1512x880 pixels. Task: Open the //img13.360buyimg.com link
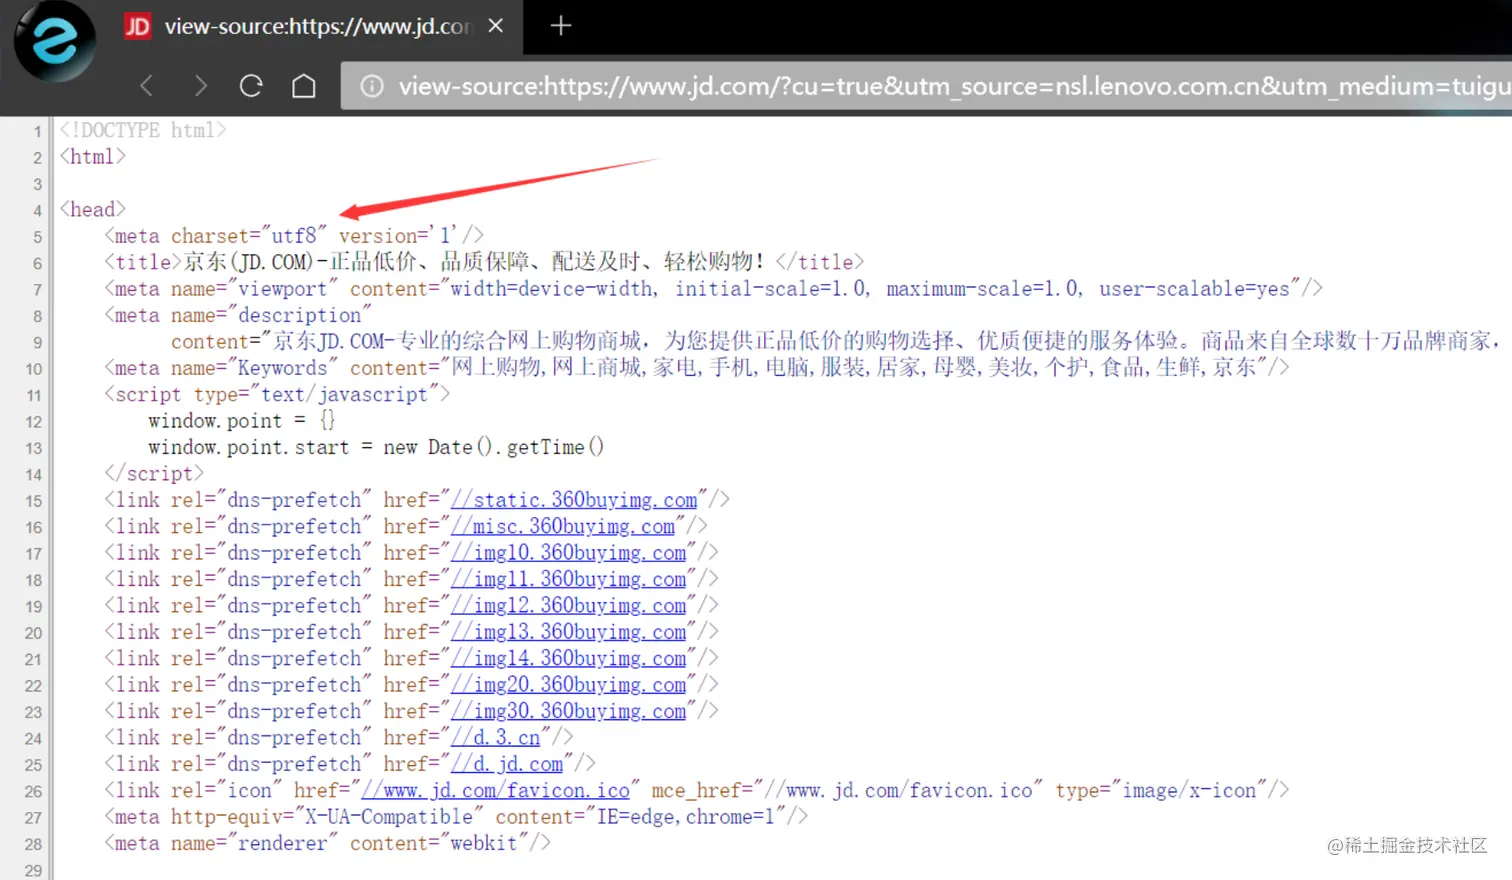(569, 632)
